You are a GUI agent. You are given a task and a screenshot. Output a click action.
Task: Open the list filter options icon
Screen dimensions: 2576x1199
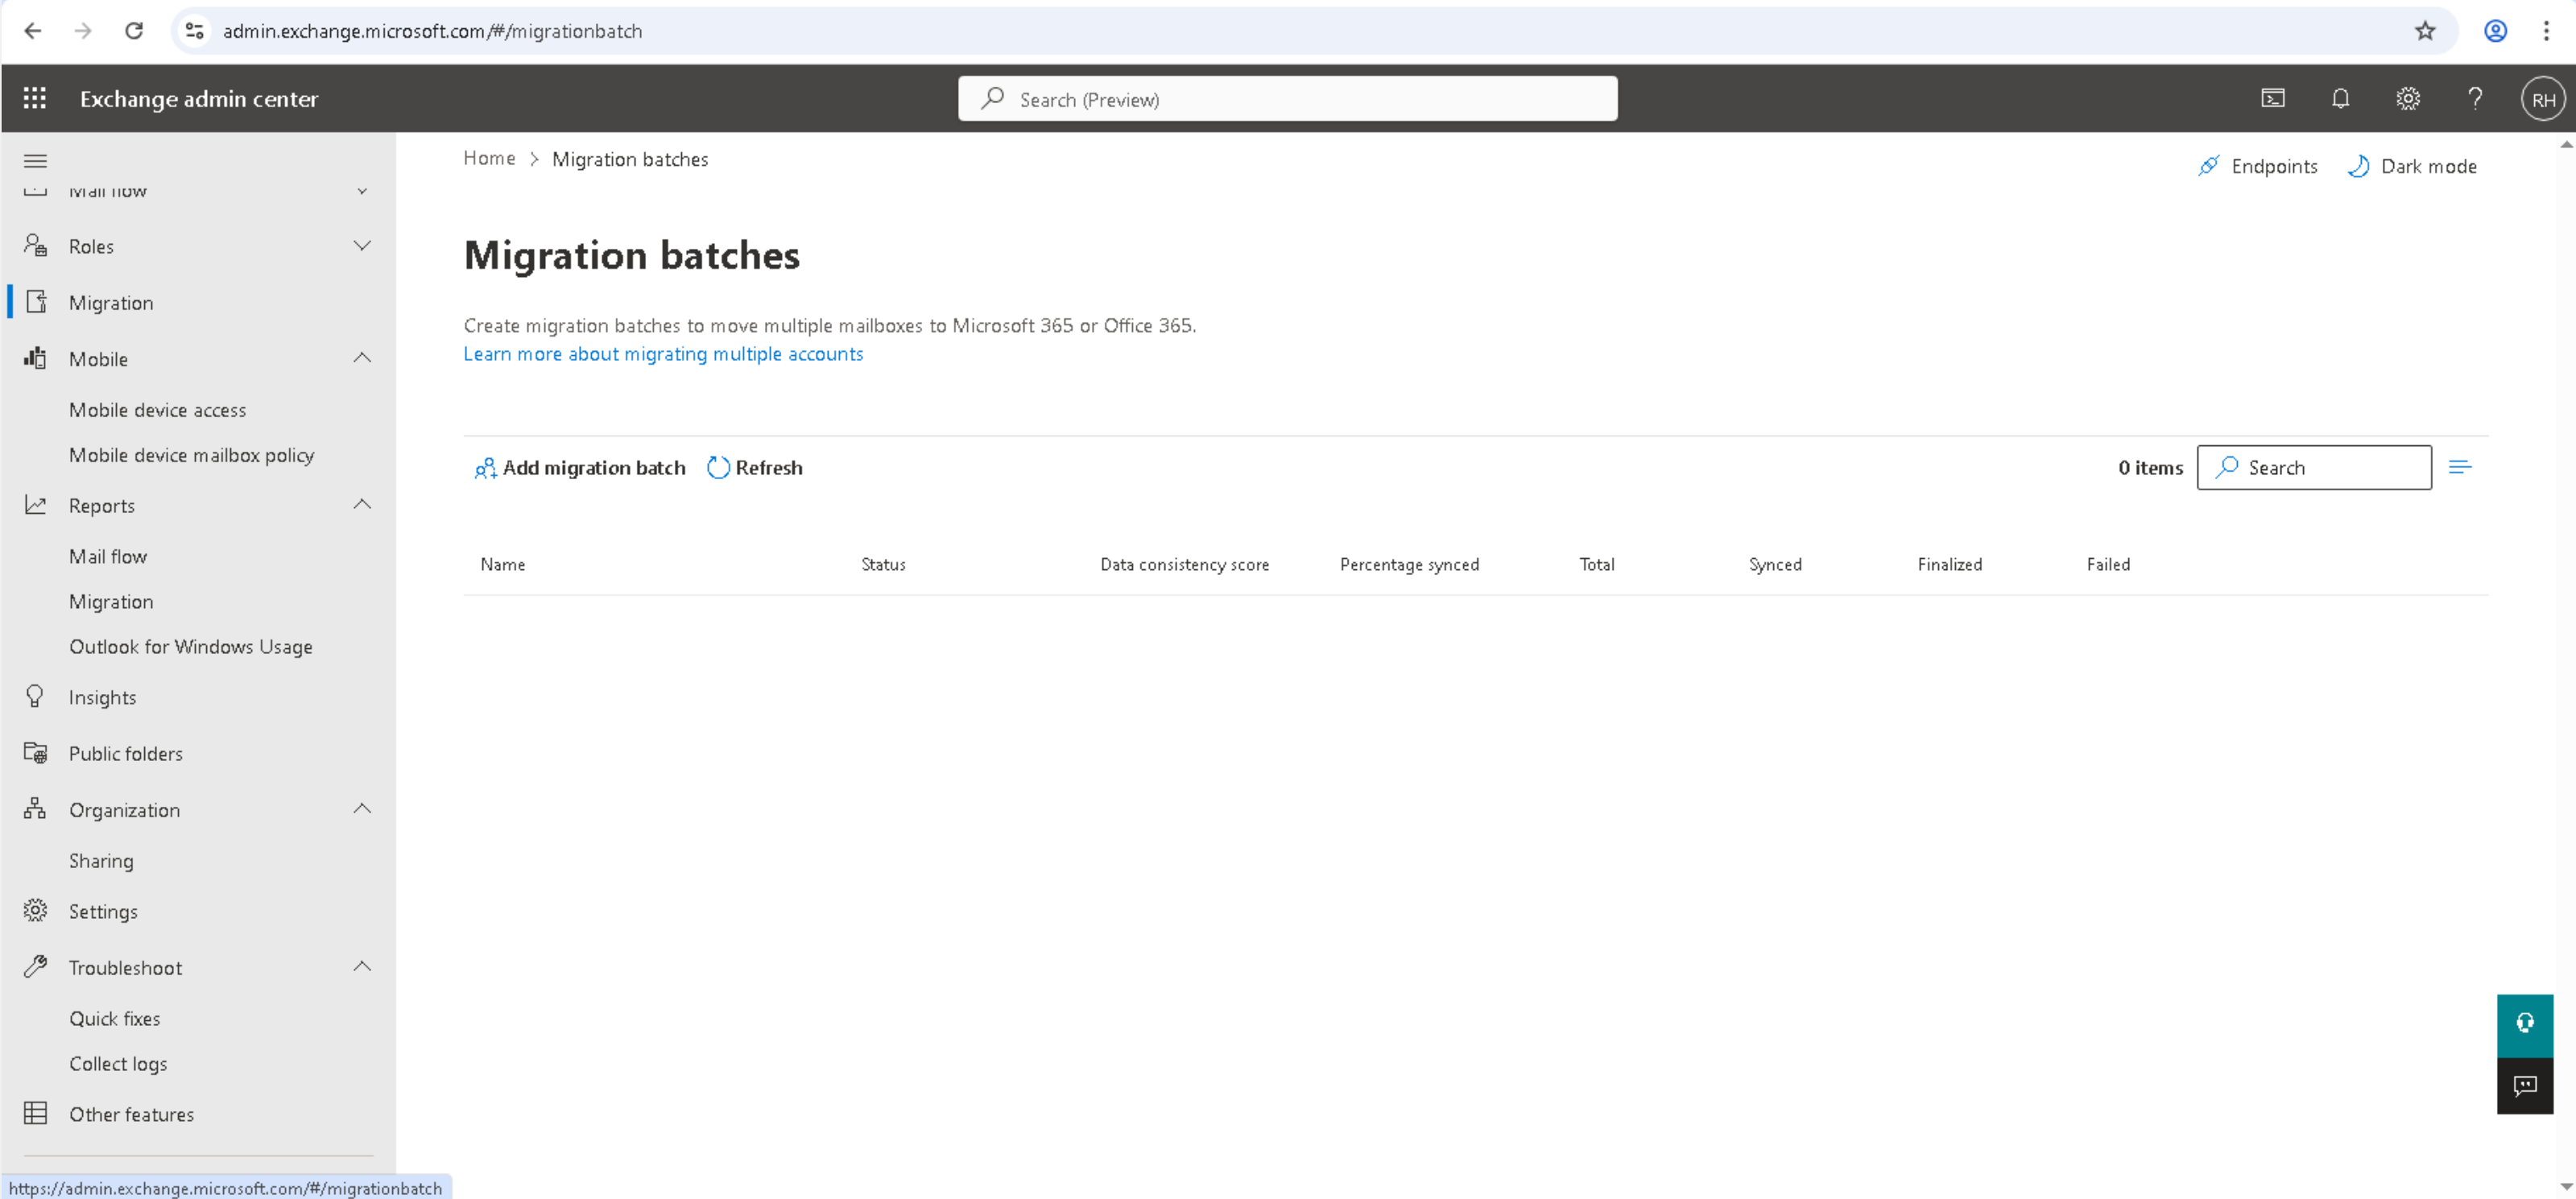click(2460, 467)
